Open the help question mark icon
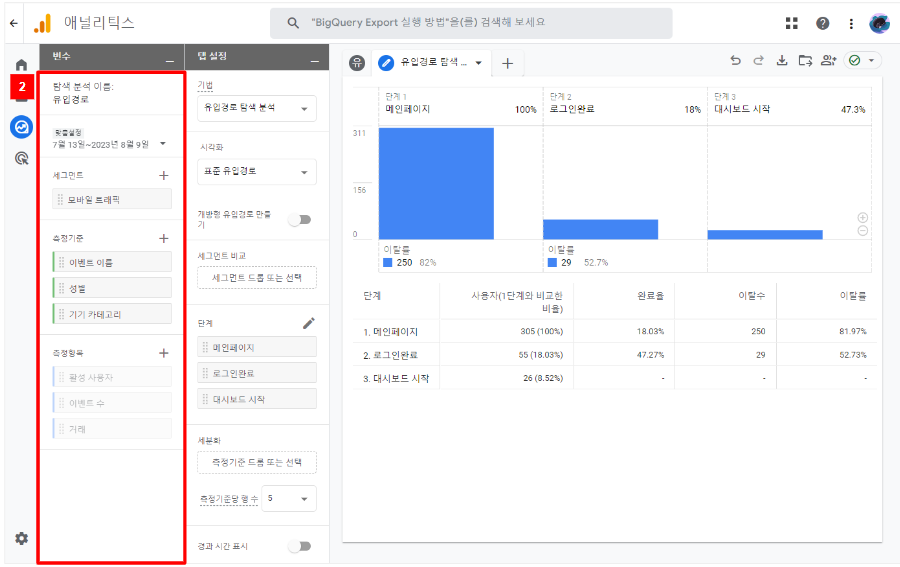Screen dimensions: 900x567 823,23
